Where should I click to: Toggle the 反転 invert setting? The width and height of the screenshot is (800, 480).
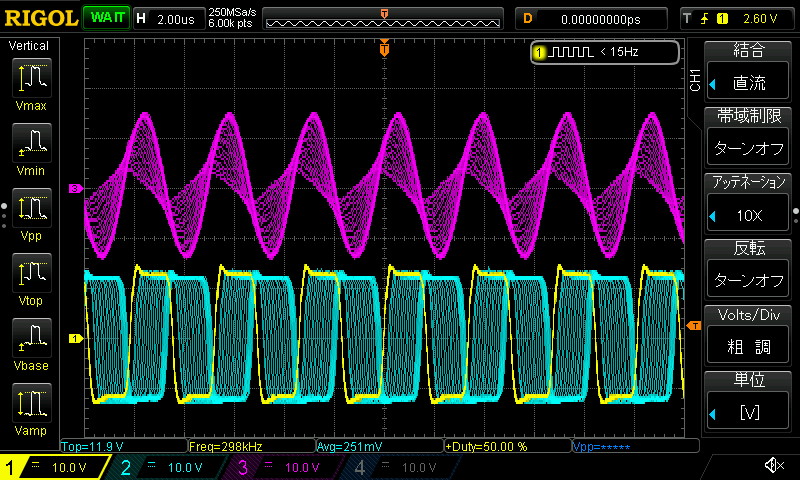coord(748,280)
